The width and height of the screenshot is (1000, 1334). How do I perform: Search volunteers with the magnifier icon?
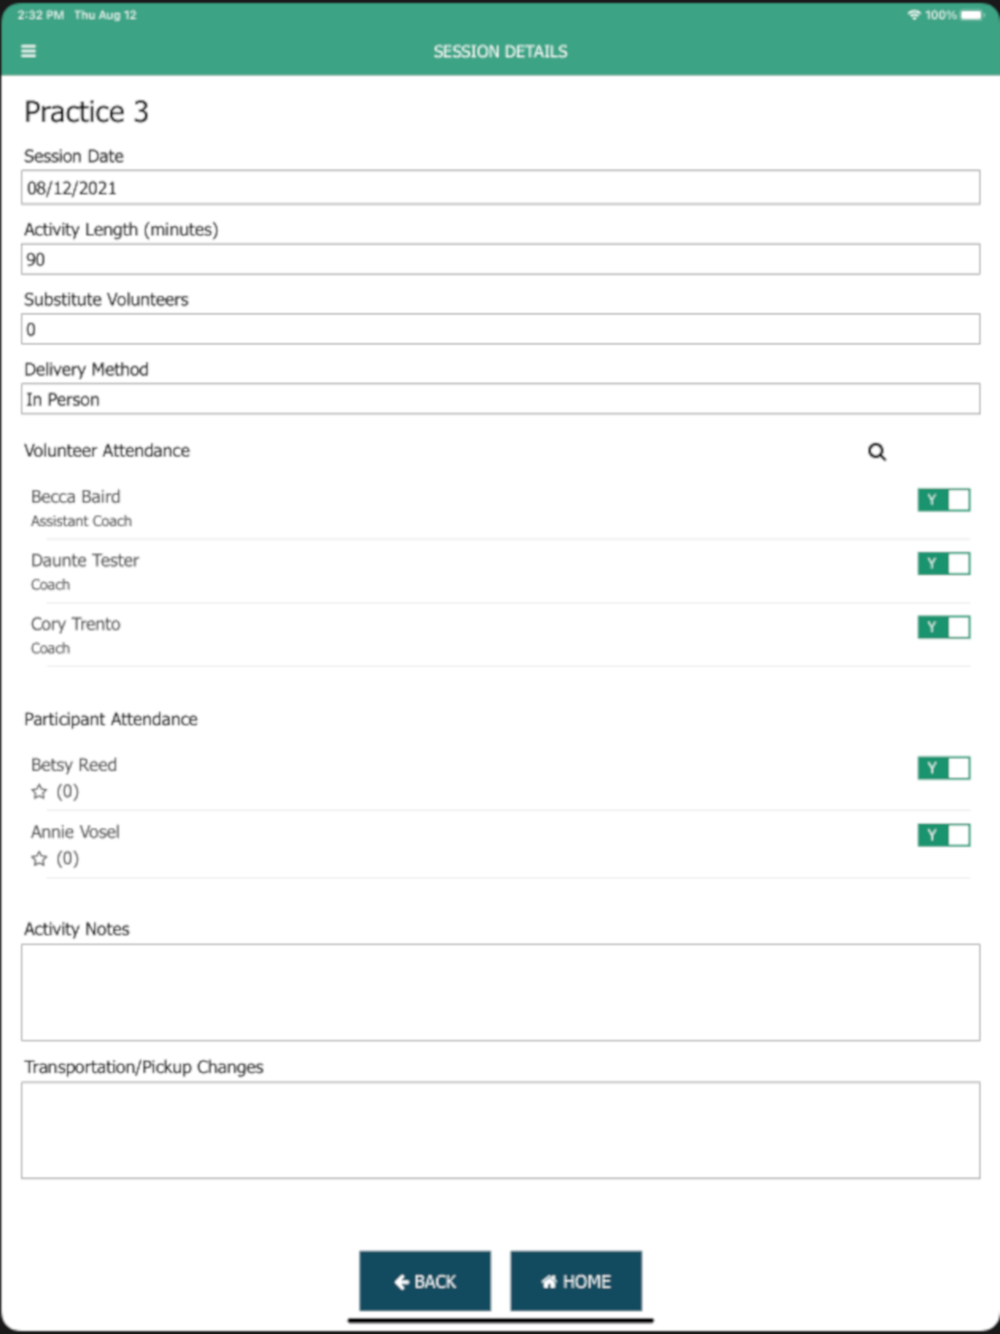[877, 452]
